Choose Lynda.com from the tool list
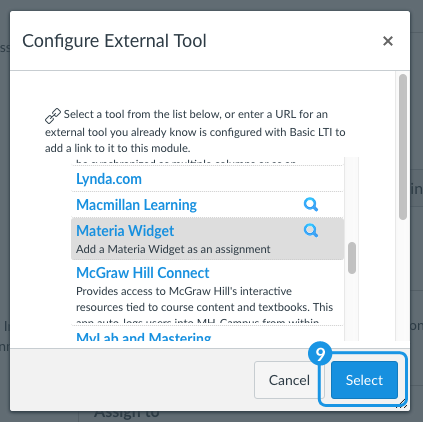The height and width of the screenshot is (422, 423). pyautogui.click(x=109, y=179)
